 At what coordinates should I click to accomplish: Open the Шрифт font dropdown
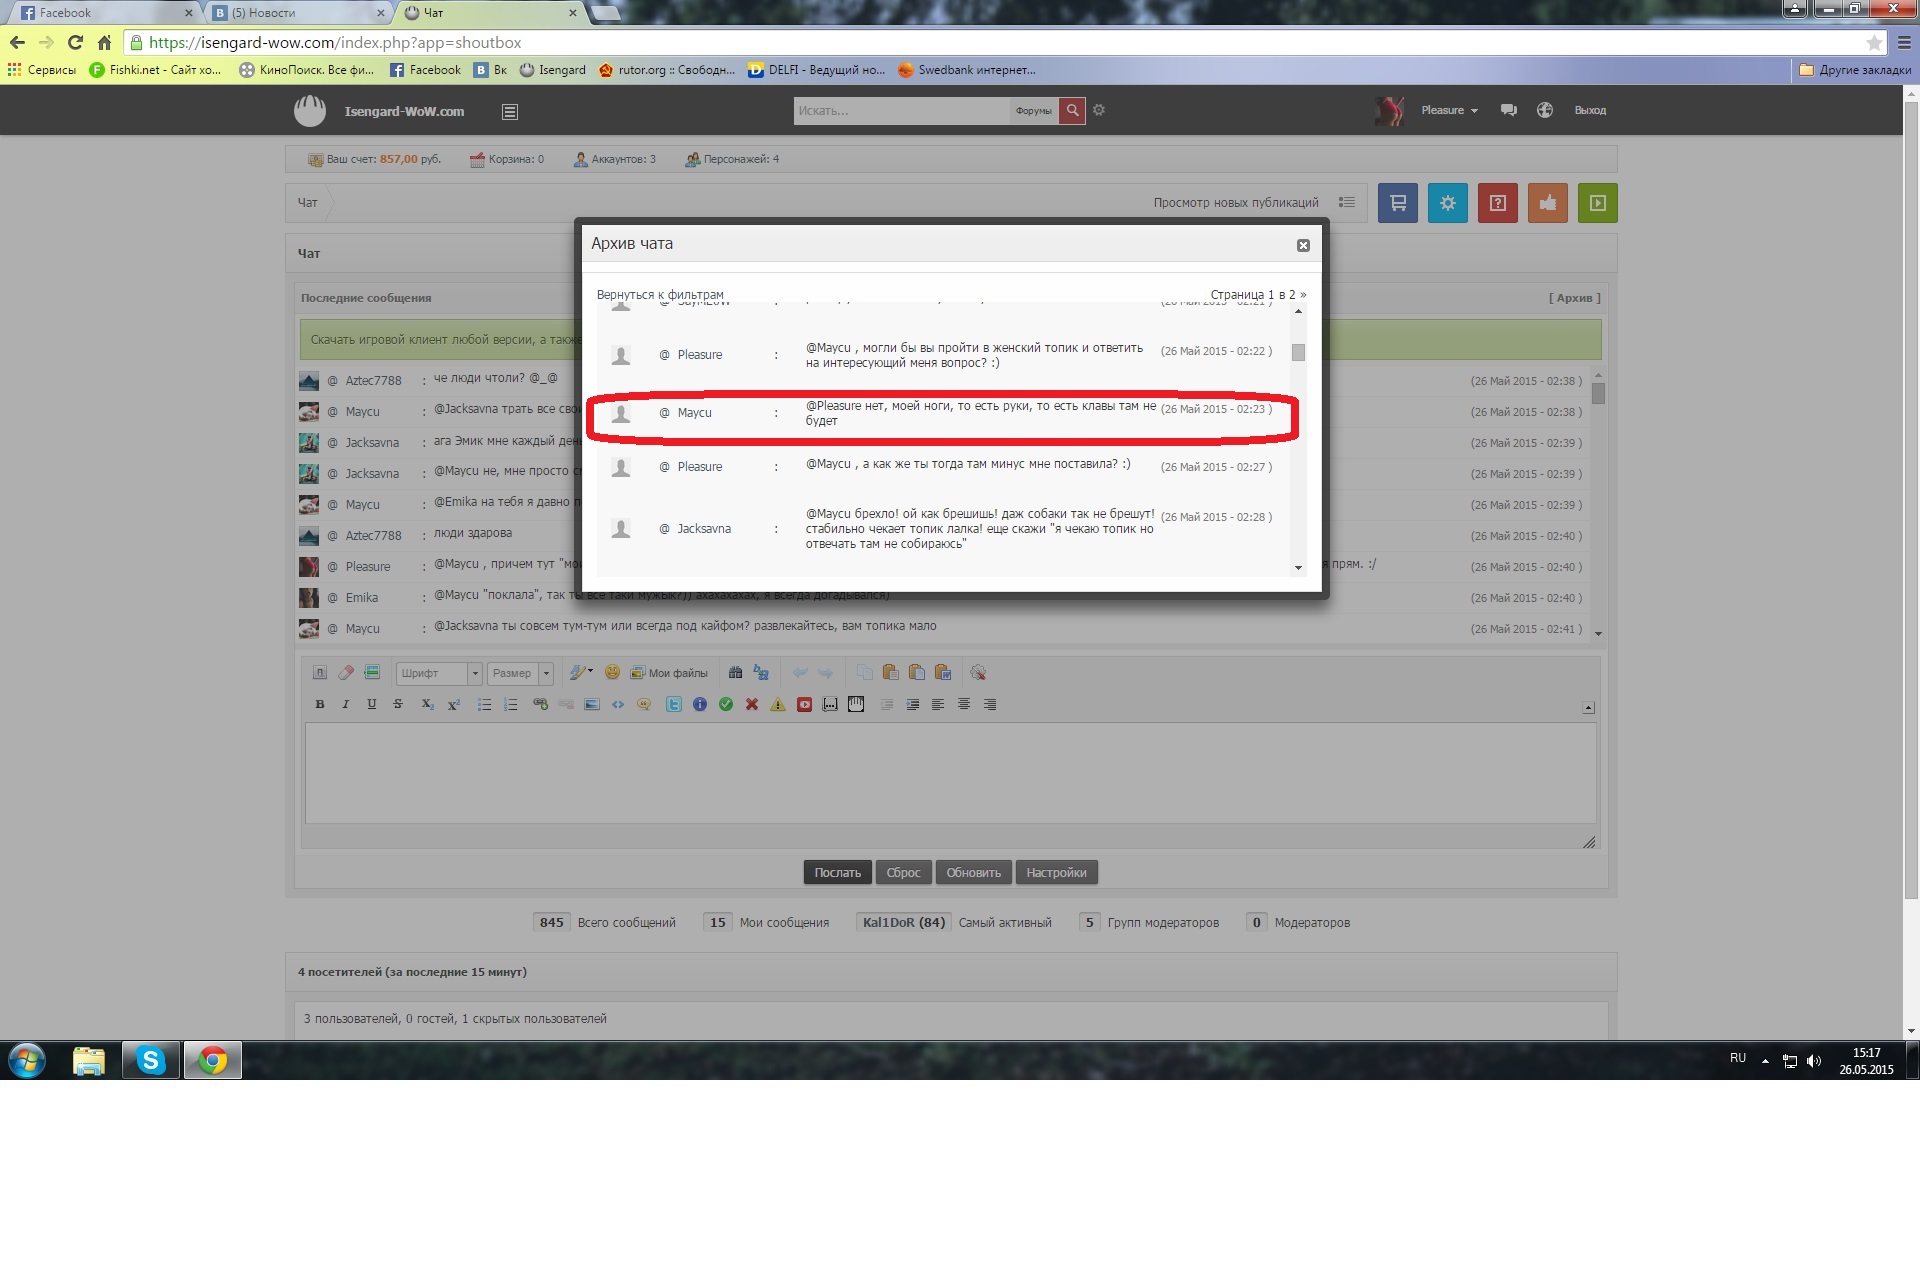tap(439, 673)
